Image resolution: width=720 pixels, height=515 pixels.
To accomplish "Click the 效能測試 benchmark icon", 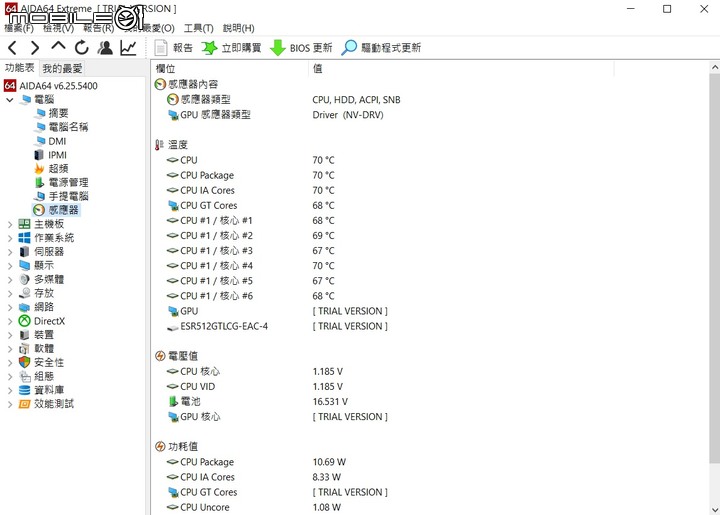I will [x=24, y=404].
